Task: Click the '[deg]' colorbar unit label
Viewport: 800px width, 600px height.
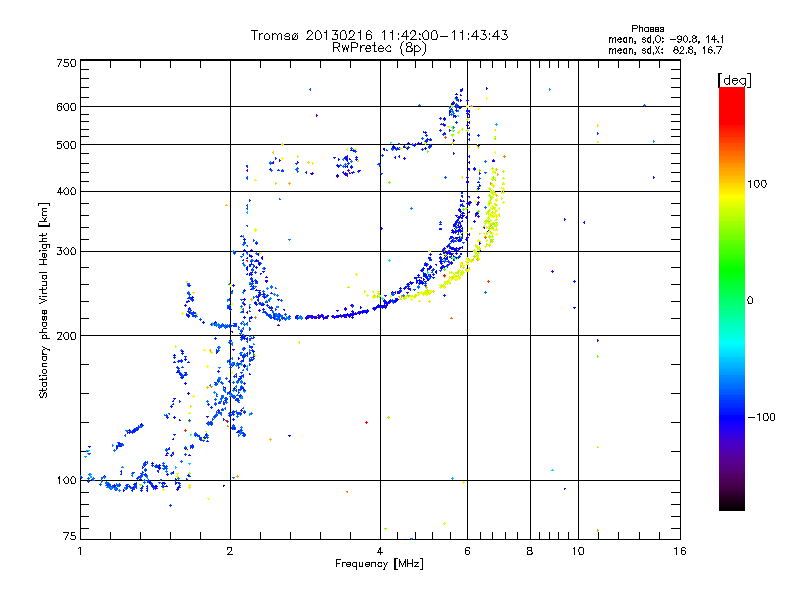Action: click(734, 80)
